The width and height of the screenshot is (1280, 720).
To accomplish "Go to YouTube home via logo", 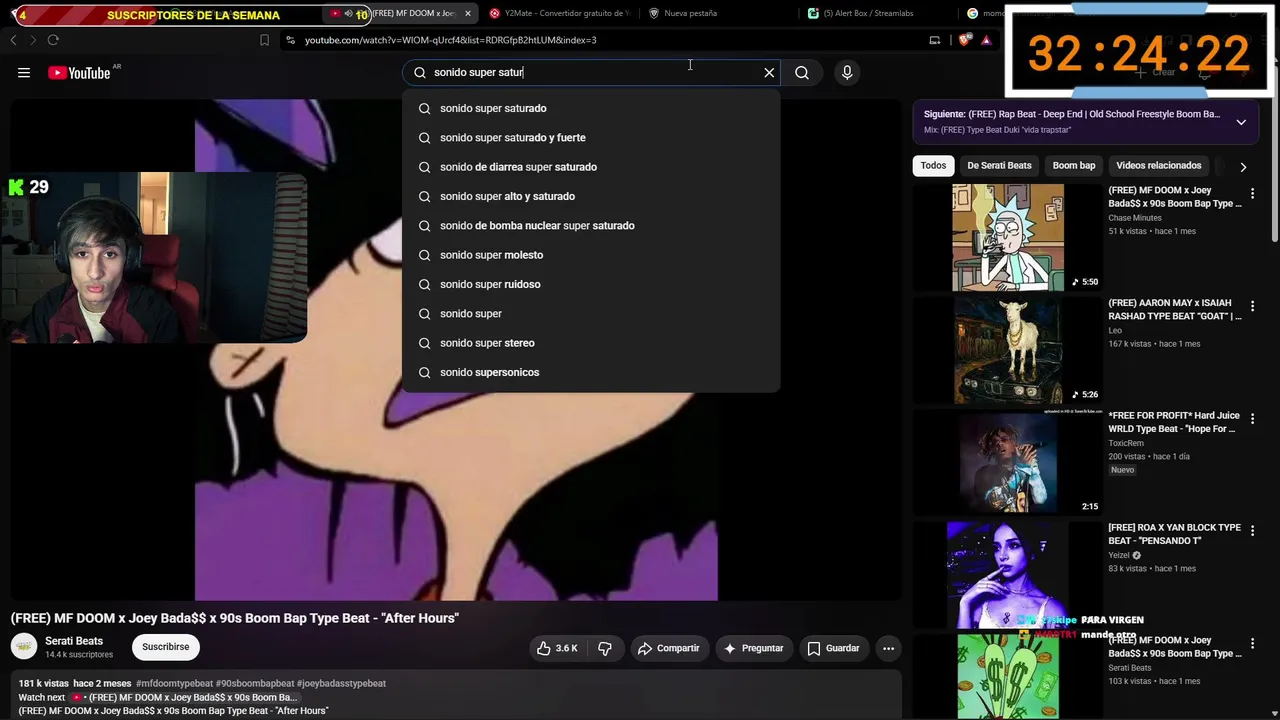I will [x=79, y=73].
